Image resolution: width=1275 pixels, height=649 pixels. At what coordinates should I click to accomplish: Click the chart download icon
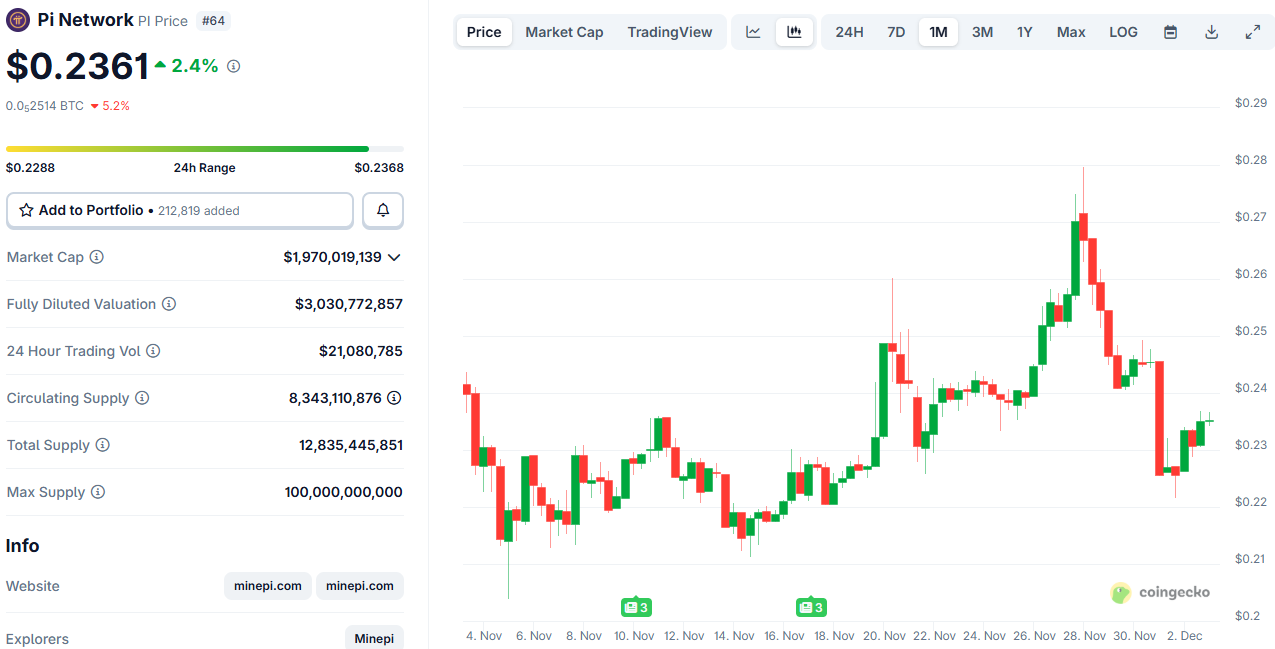1211,31
